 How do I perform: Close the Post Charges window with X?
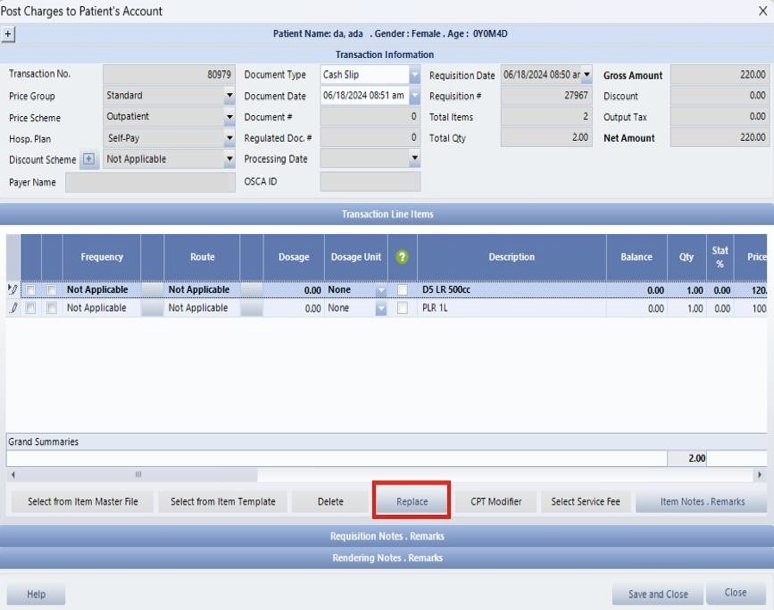point(763,11)
